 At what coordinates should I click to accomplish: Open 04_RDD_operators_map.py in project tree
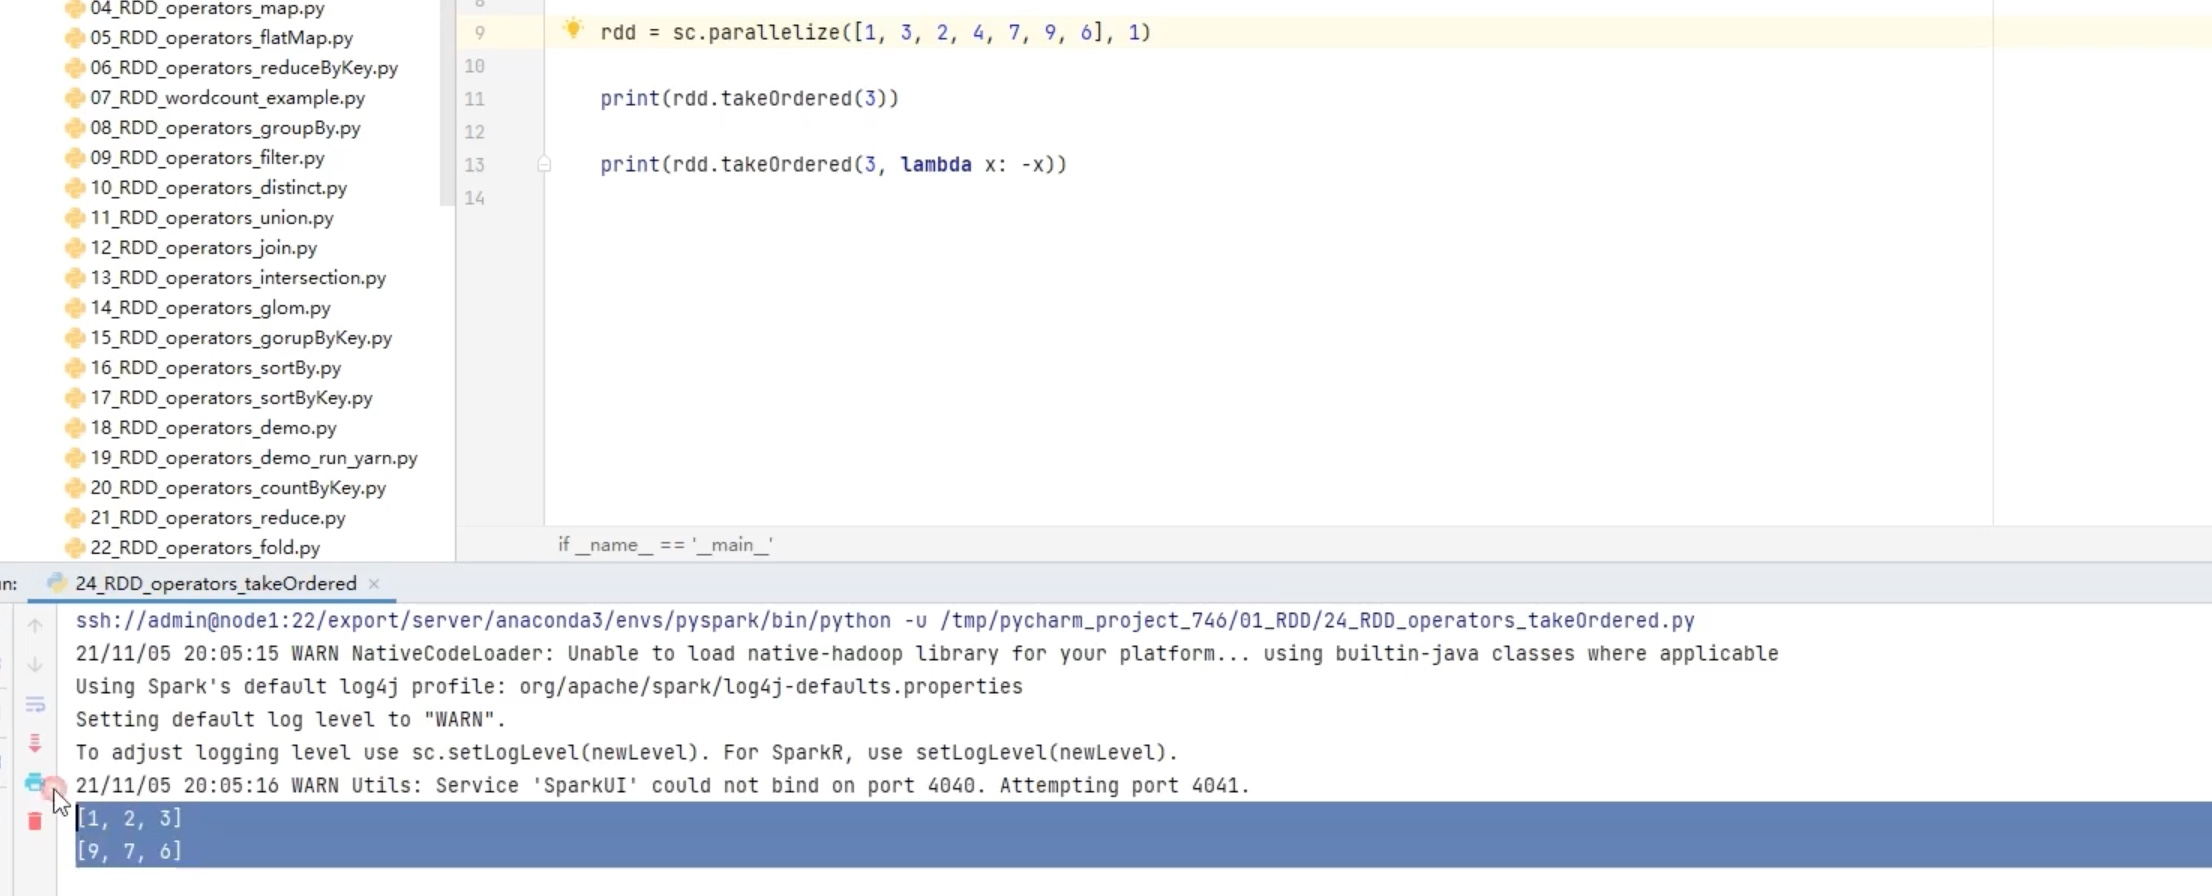pyautogui.click(x=207, y=9)
